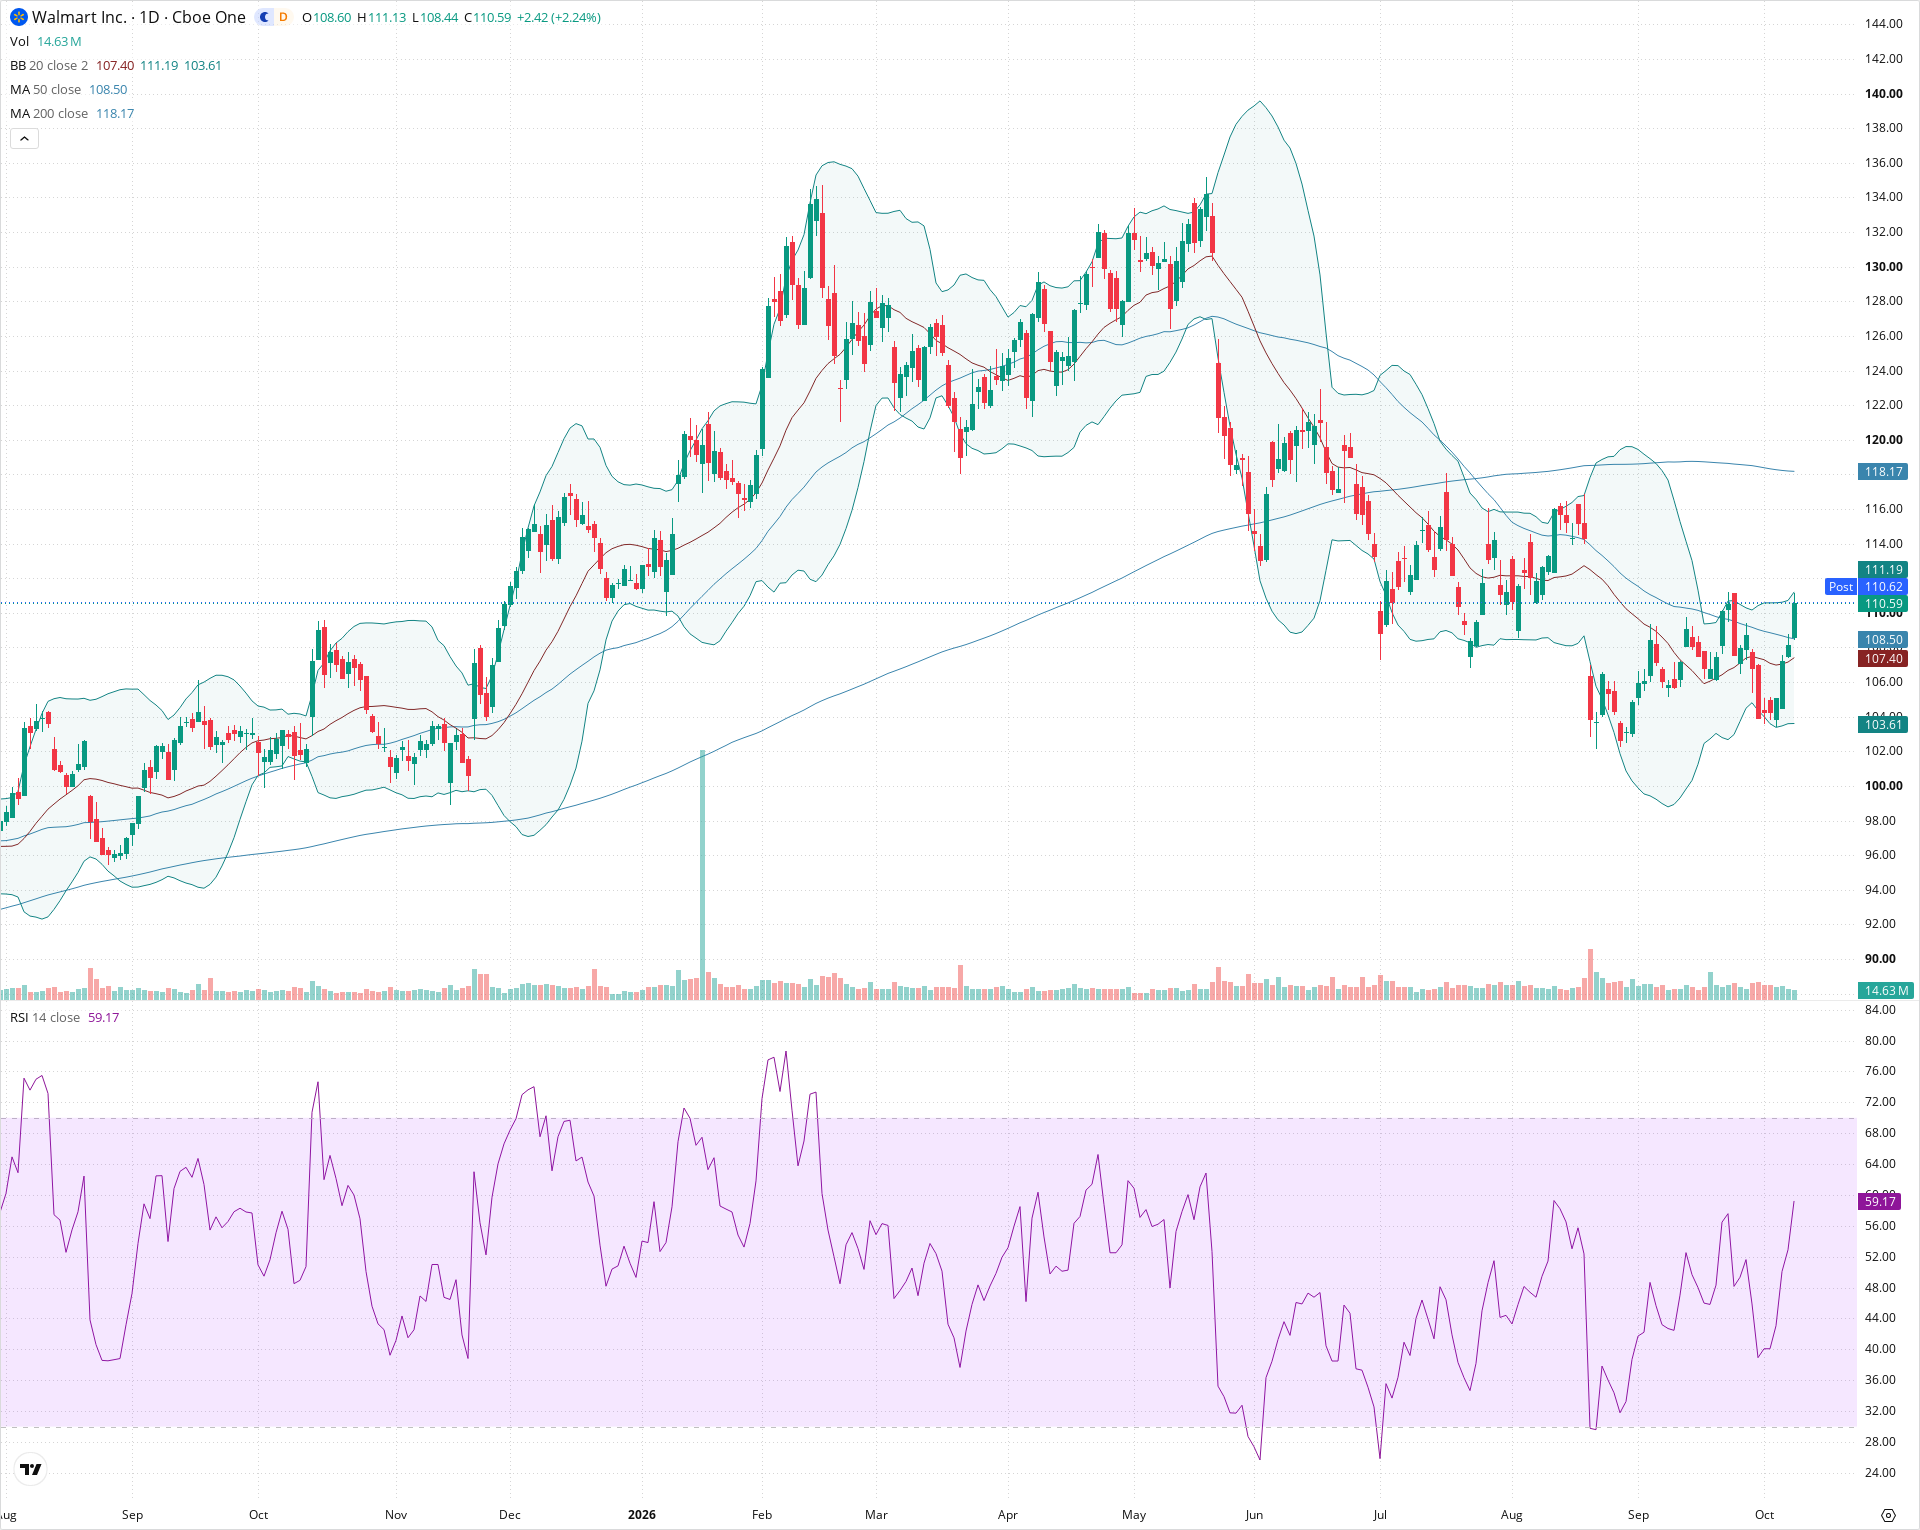Select the MA 200 close legend
1920x1530 pixels.
click(49, 113)
